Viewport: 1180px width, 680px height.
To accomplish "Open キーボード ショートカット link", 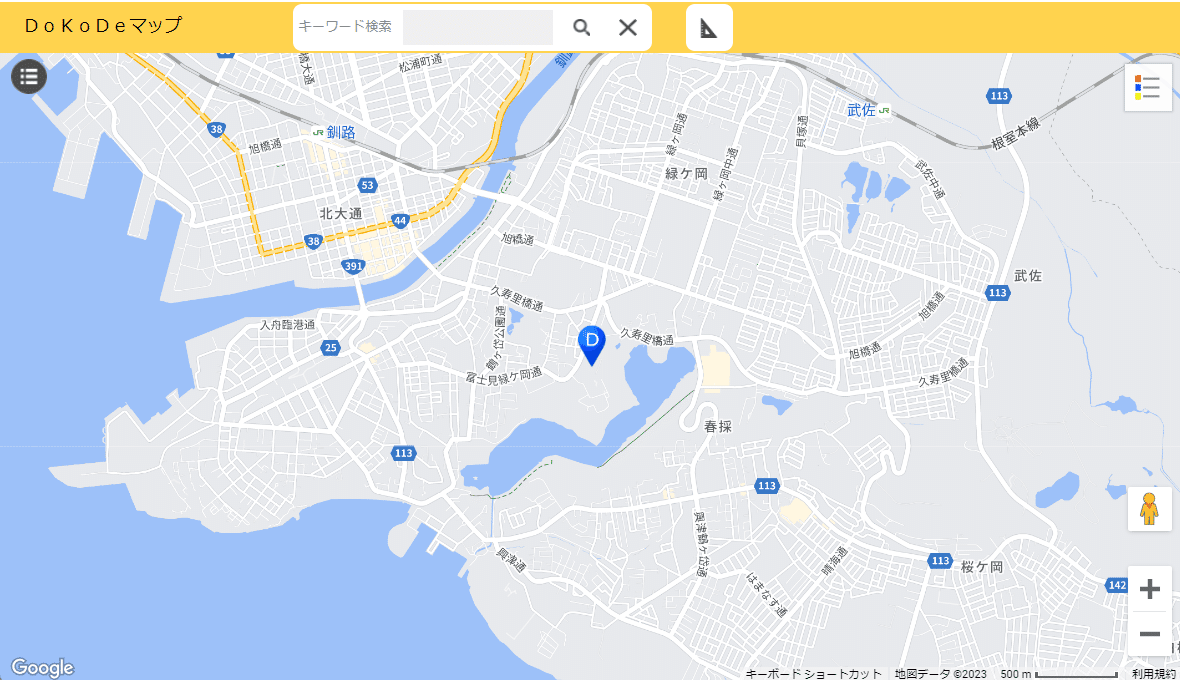I will 814,673.
